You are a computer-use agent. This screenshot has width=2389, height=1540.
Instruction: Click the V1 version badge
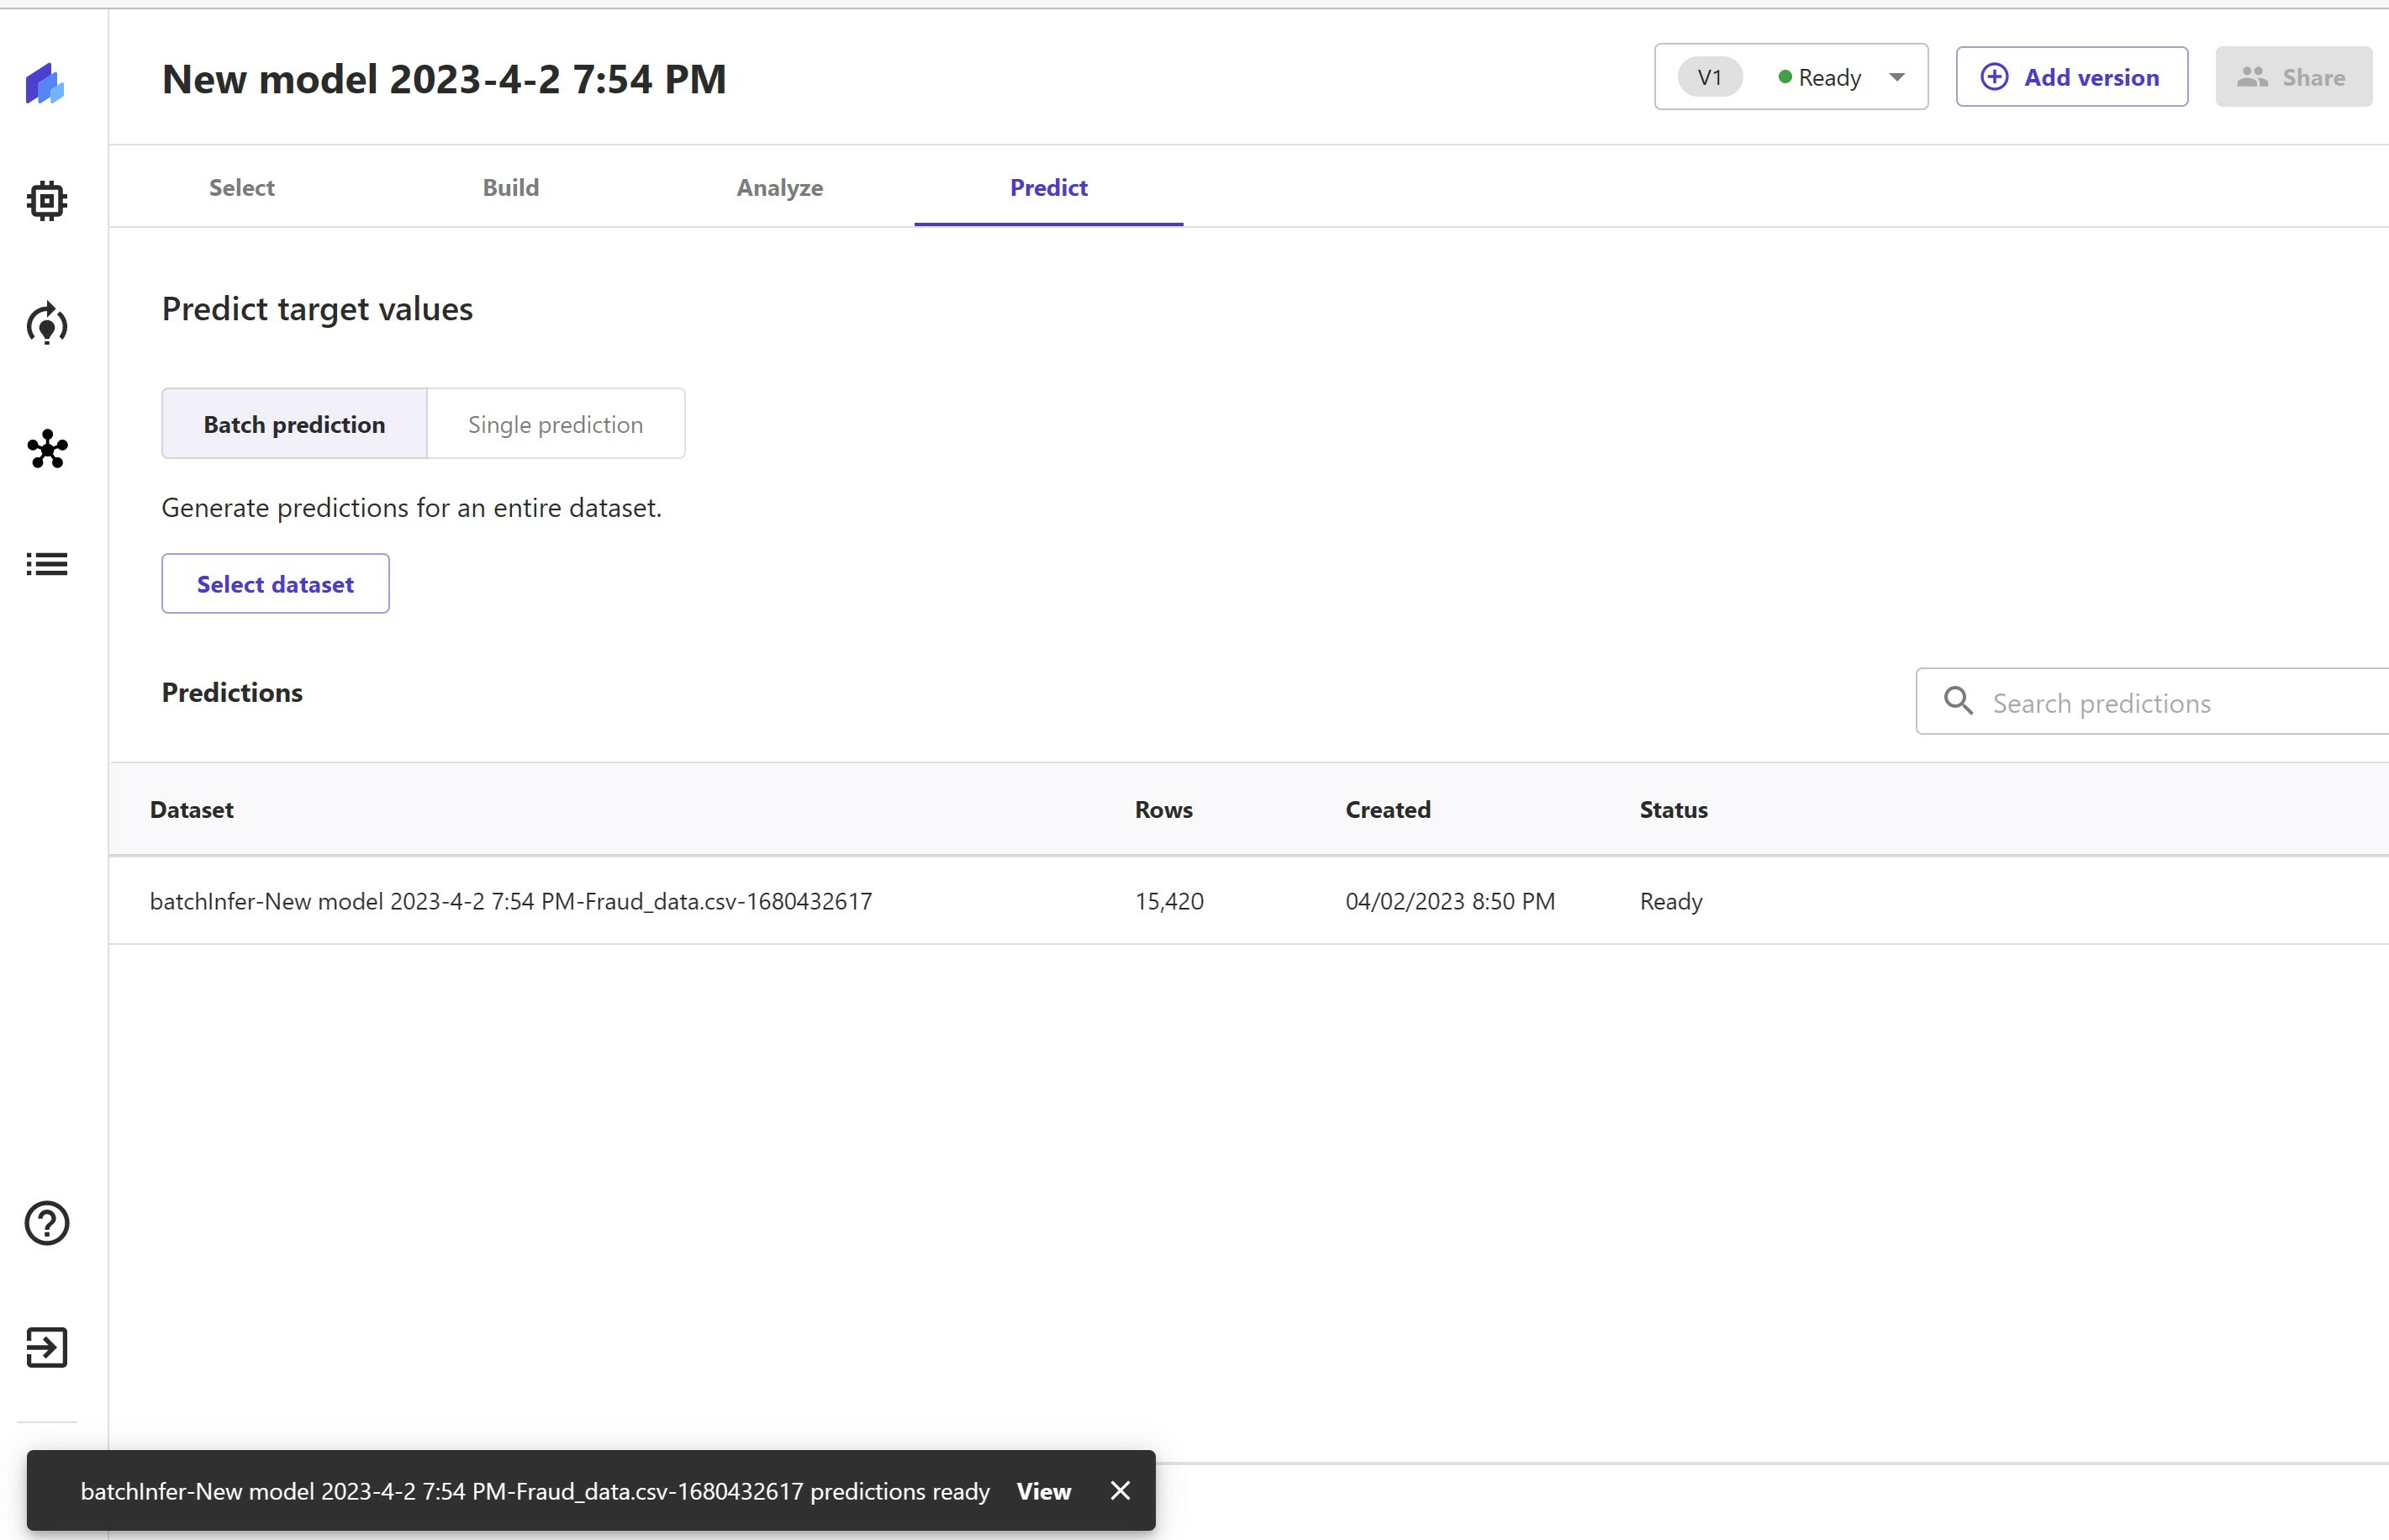[x=1709, y=77]
